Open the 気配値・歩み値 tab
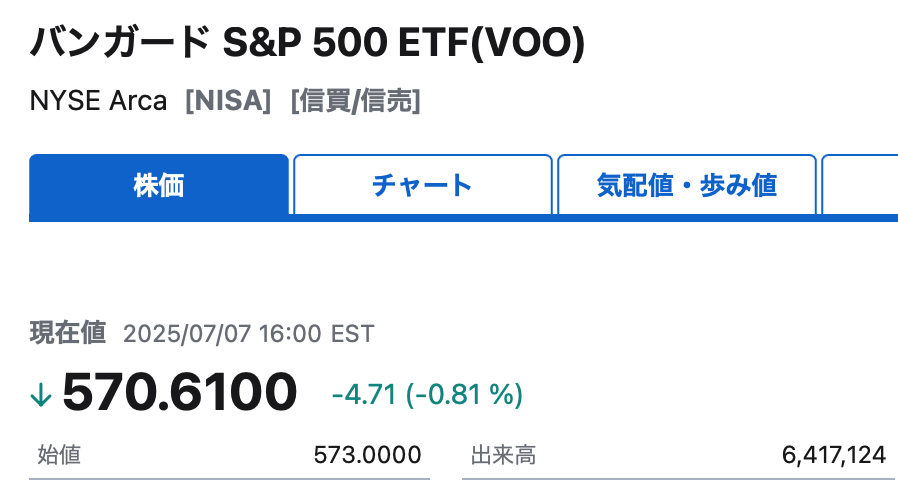The image size is (898, 490). (x=687, y=185)
